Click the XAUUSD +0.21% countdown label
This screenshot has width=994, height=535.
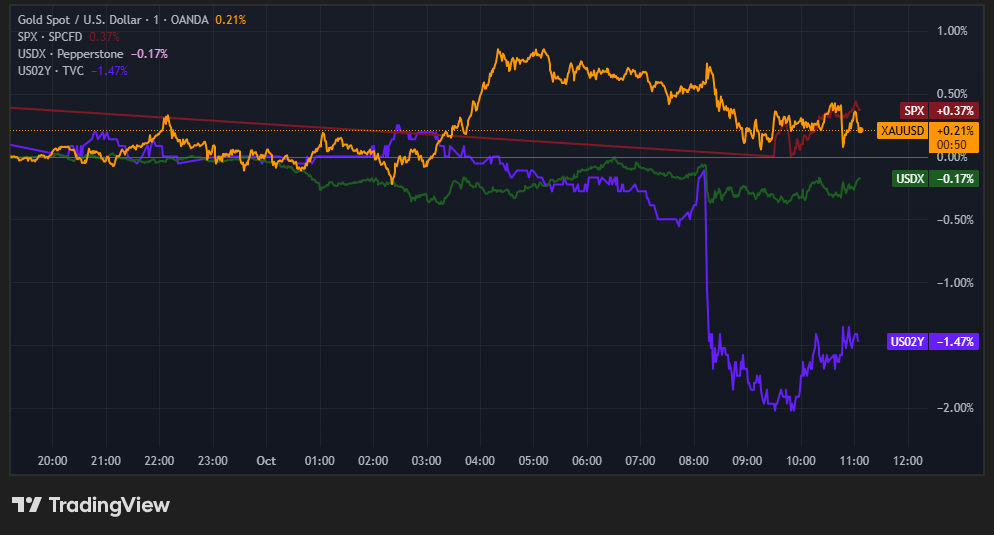coord(953,136)
